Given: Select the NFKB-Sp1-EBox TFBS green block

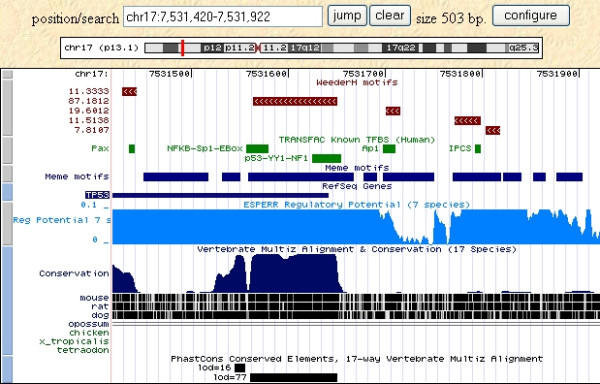Looking at the screenshot, I should (257, 149).
